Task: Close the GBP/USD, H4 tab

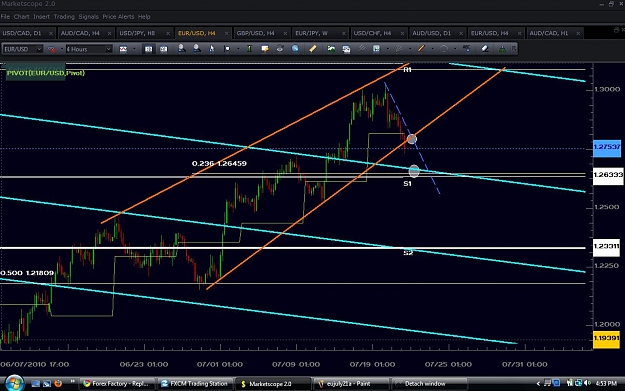Action: pos(285,33)
